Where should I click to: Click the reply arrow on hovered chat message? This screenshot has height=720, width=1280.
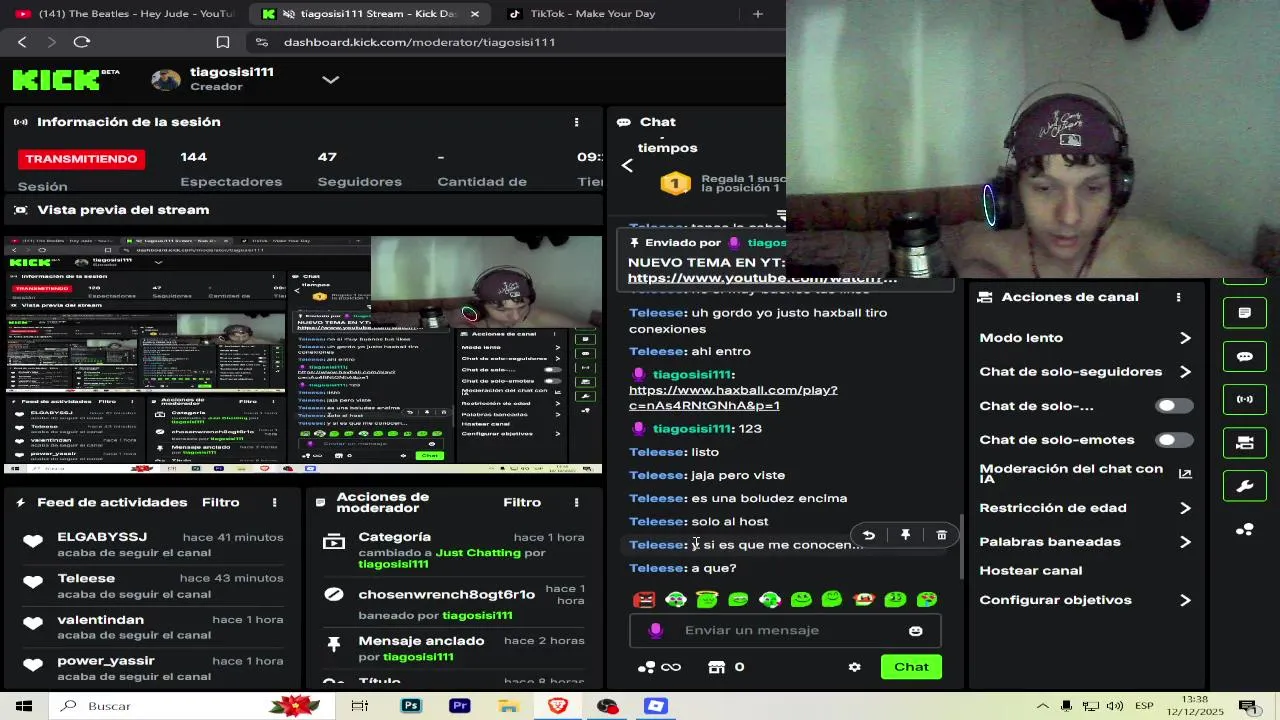[x=869, y=536]
